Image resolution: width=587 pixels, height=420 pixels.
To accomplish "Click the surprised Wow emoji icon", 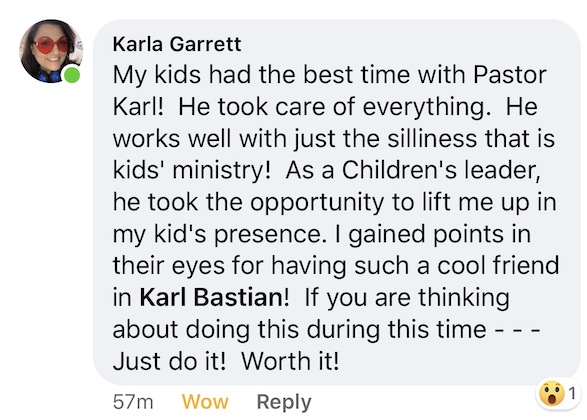I will point(552,393).
